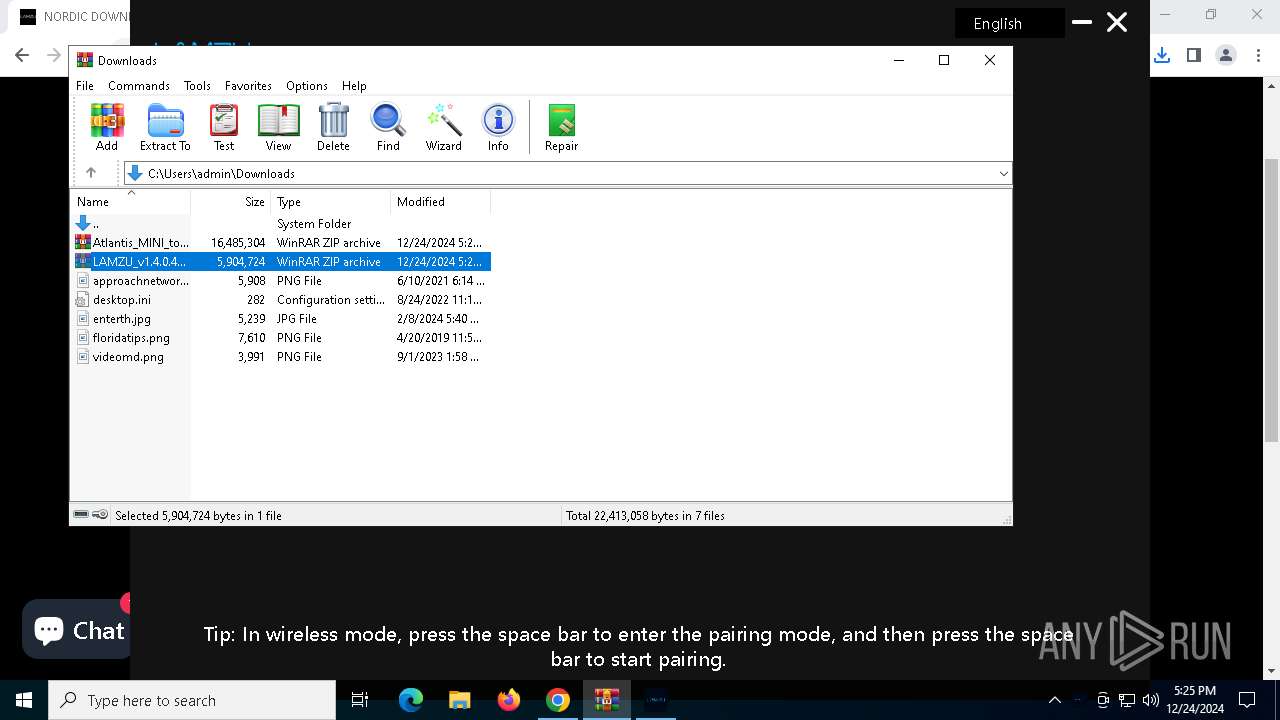Select desktop.ini file

coord(282,300)
